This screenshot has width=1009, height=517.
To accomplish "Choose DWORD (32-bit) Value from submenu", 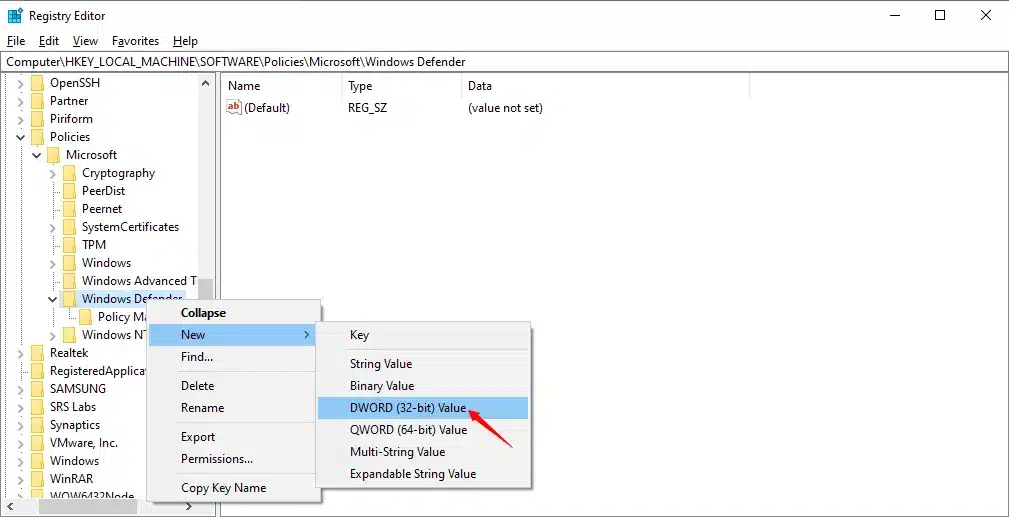I will pyautogui.click(x=408, y=408).
